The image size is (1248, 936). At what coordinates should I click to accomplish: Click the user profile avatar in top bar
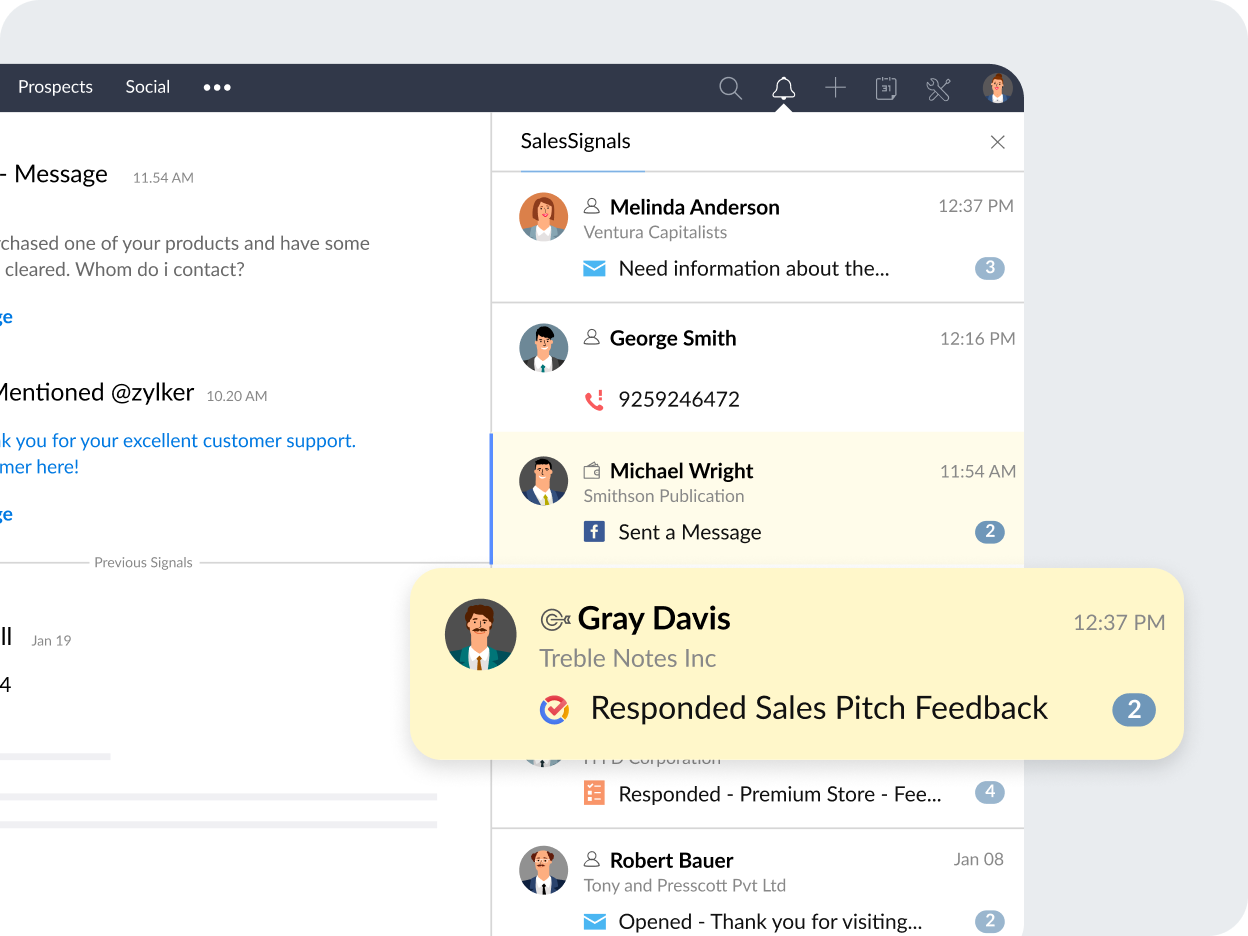click(x=997, y=88)
